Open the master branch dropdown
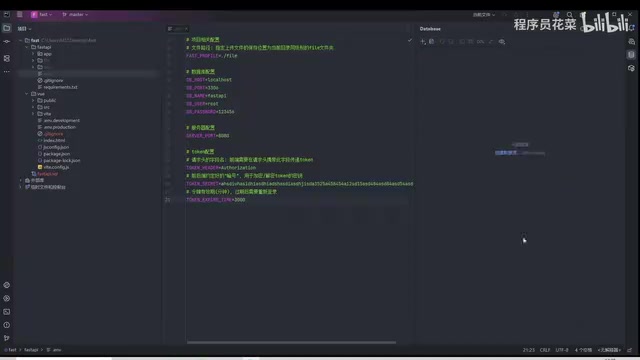The width and height of the screenshot is (640, 360). [76, 15]
